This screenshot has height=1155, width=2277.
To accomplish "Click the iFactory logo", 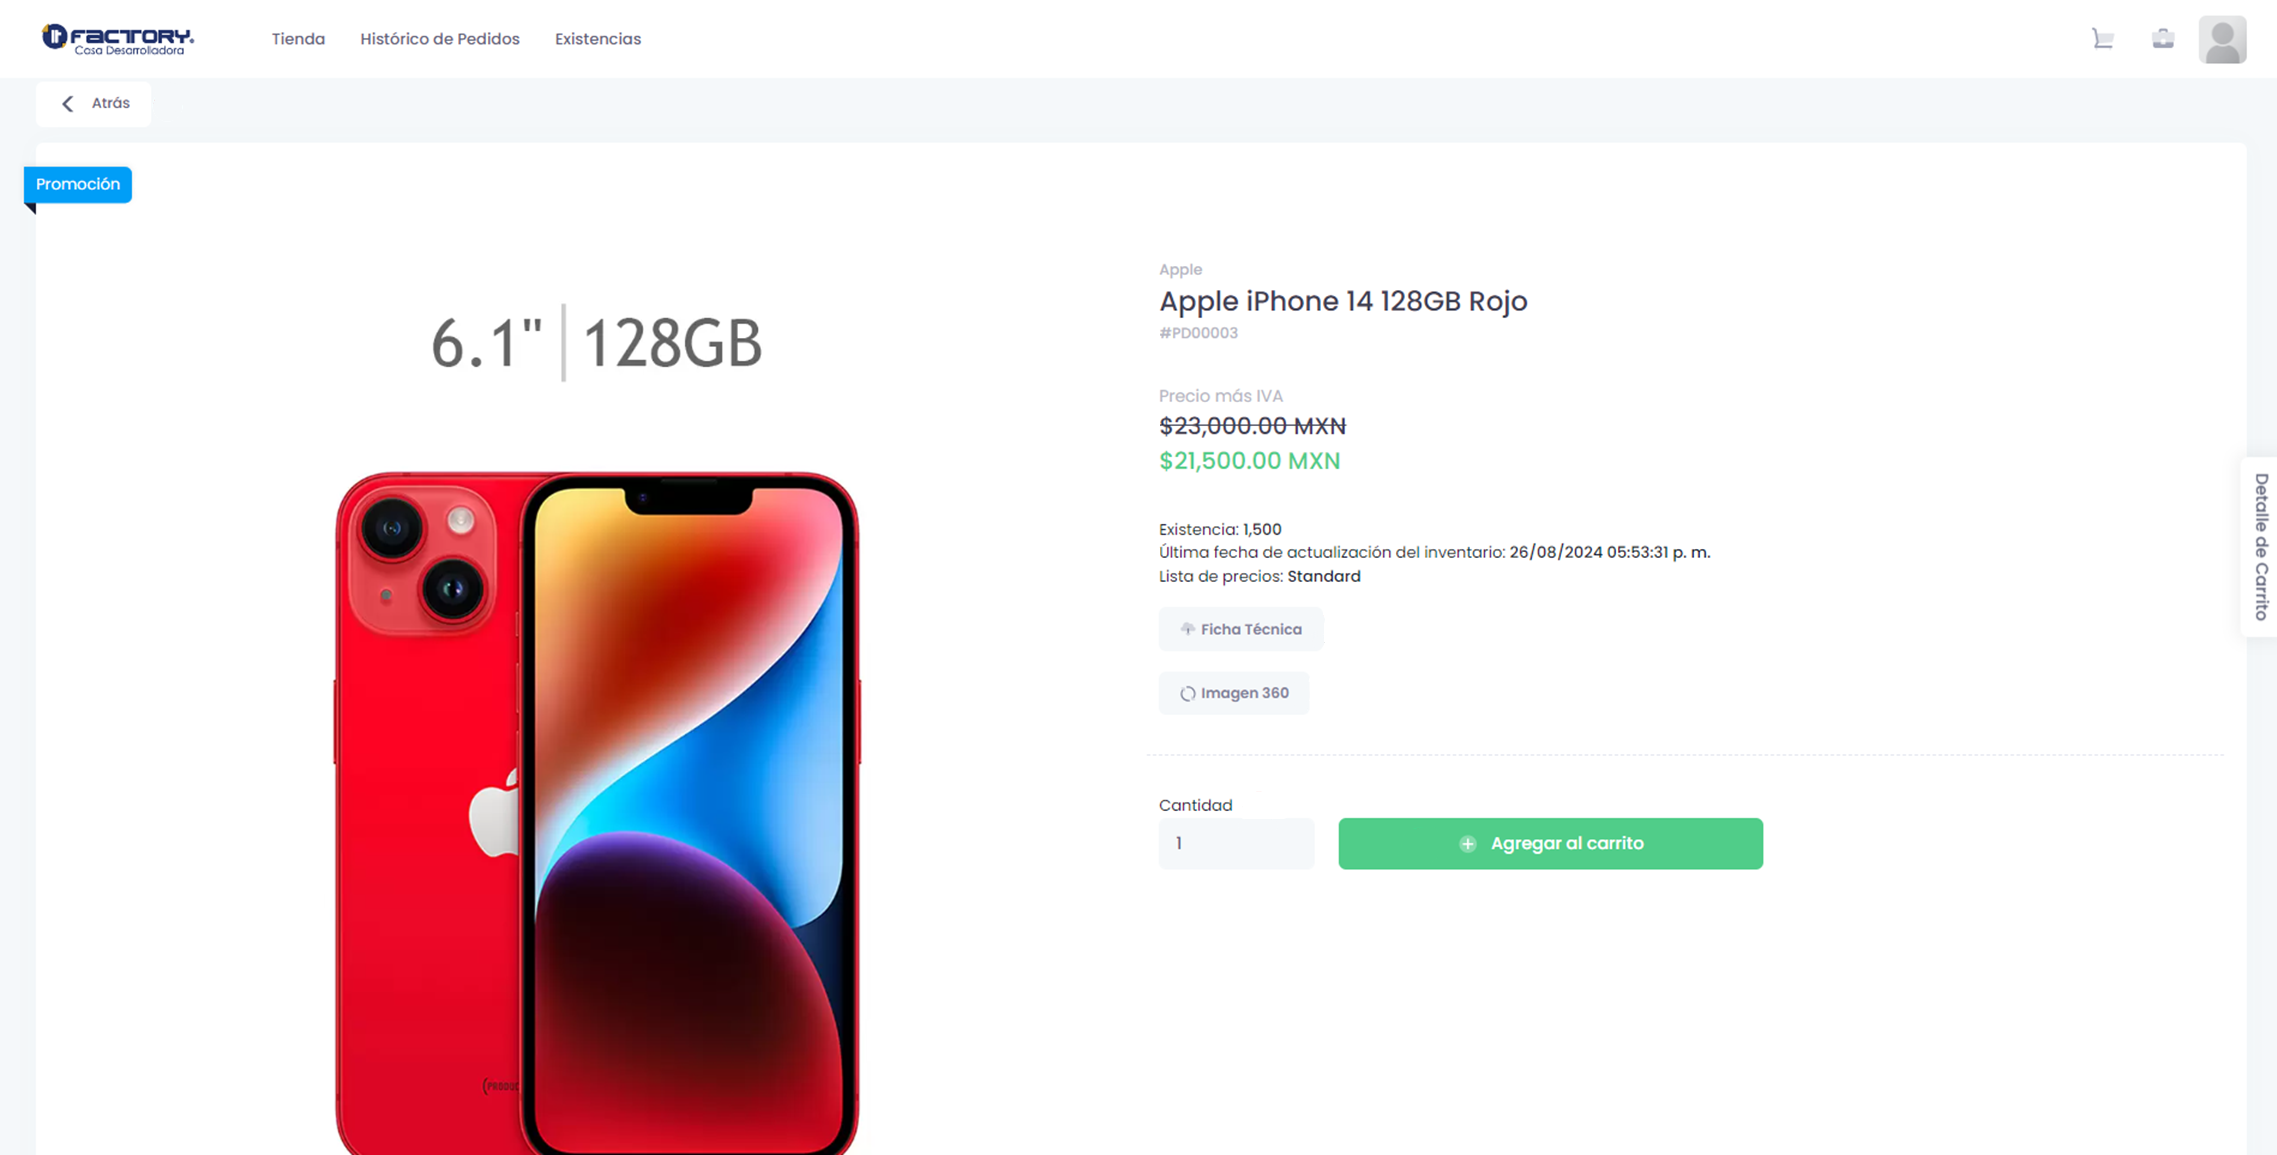I will (118, 39).
